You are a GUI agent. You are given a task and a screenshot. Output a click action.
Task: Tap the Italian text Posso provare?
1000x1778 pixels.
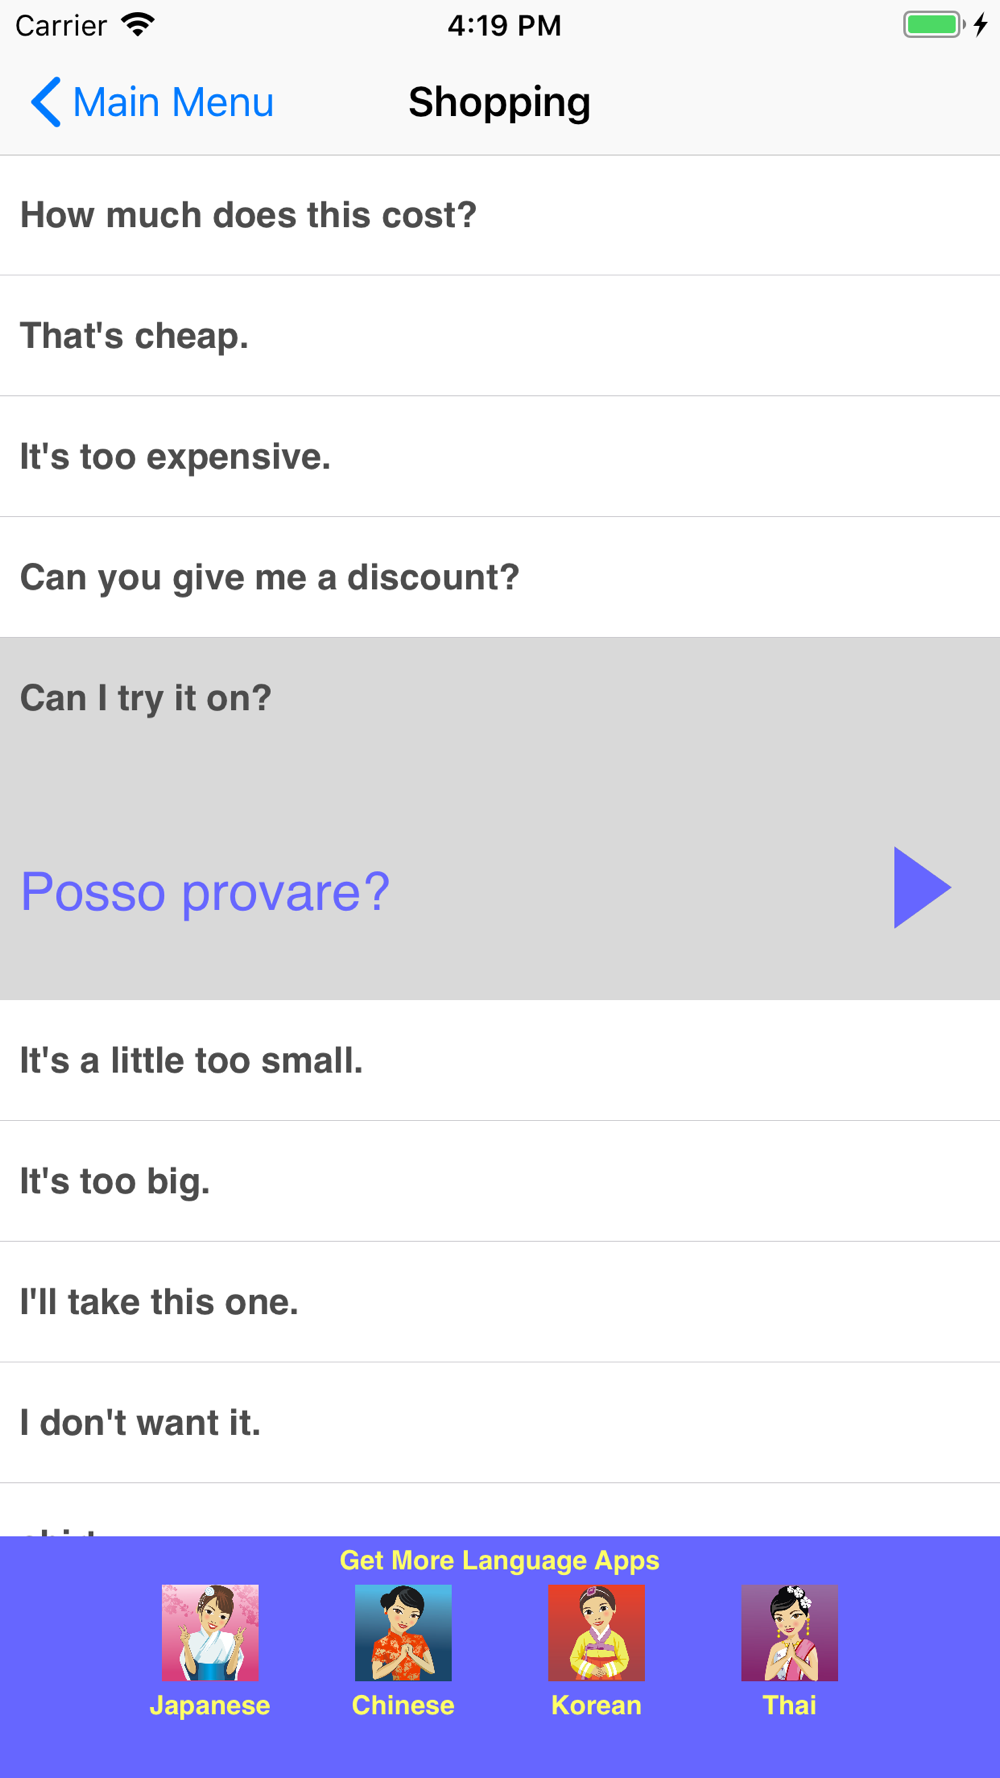(205, 892)
